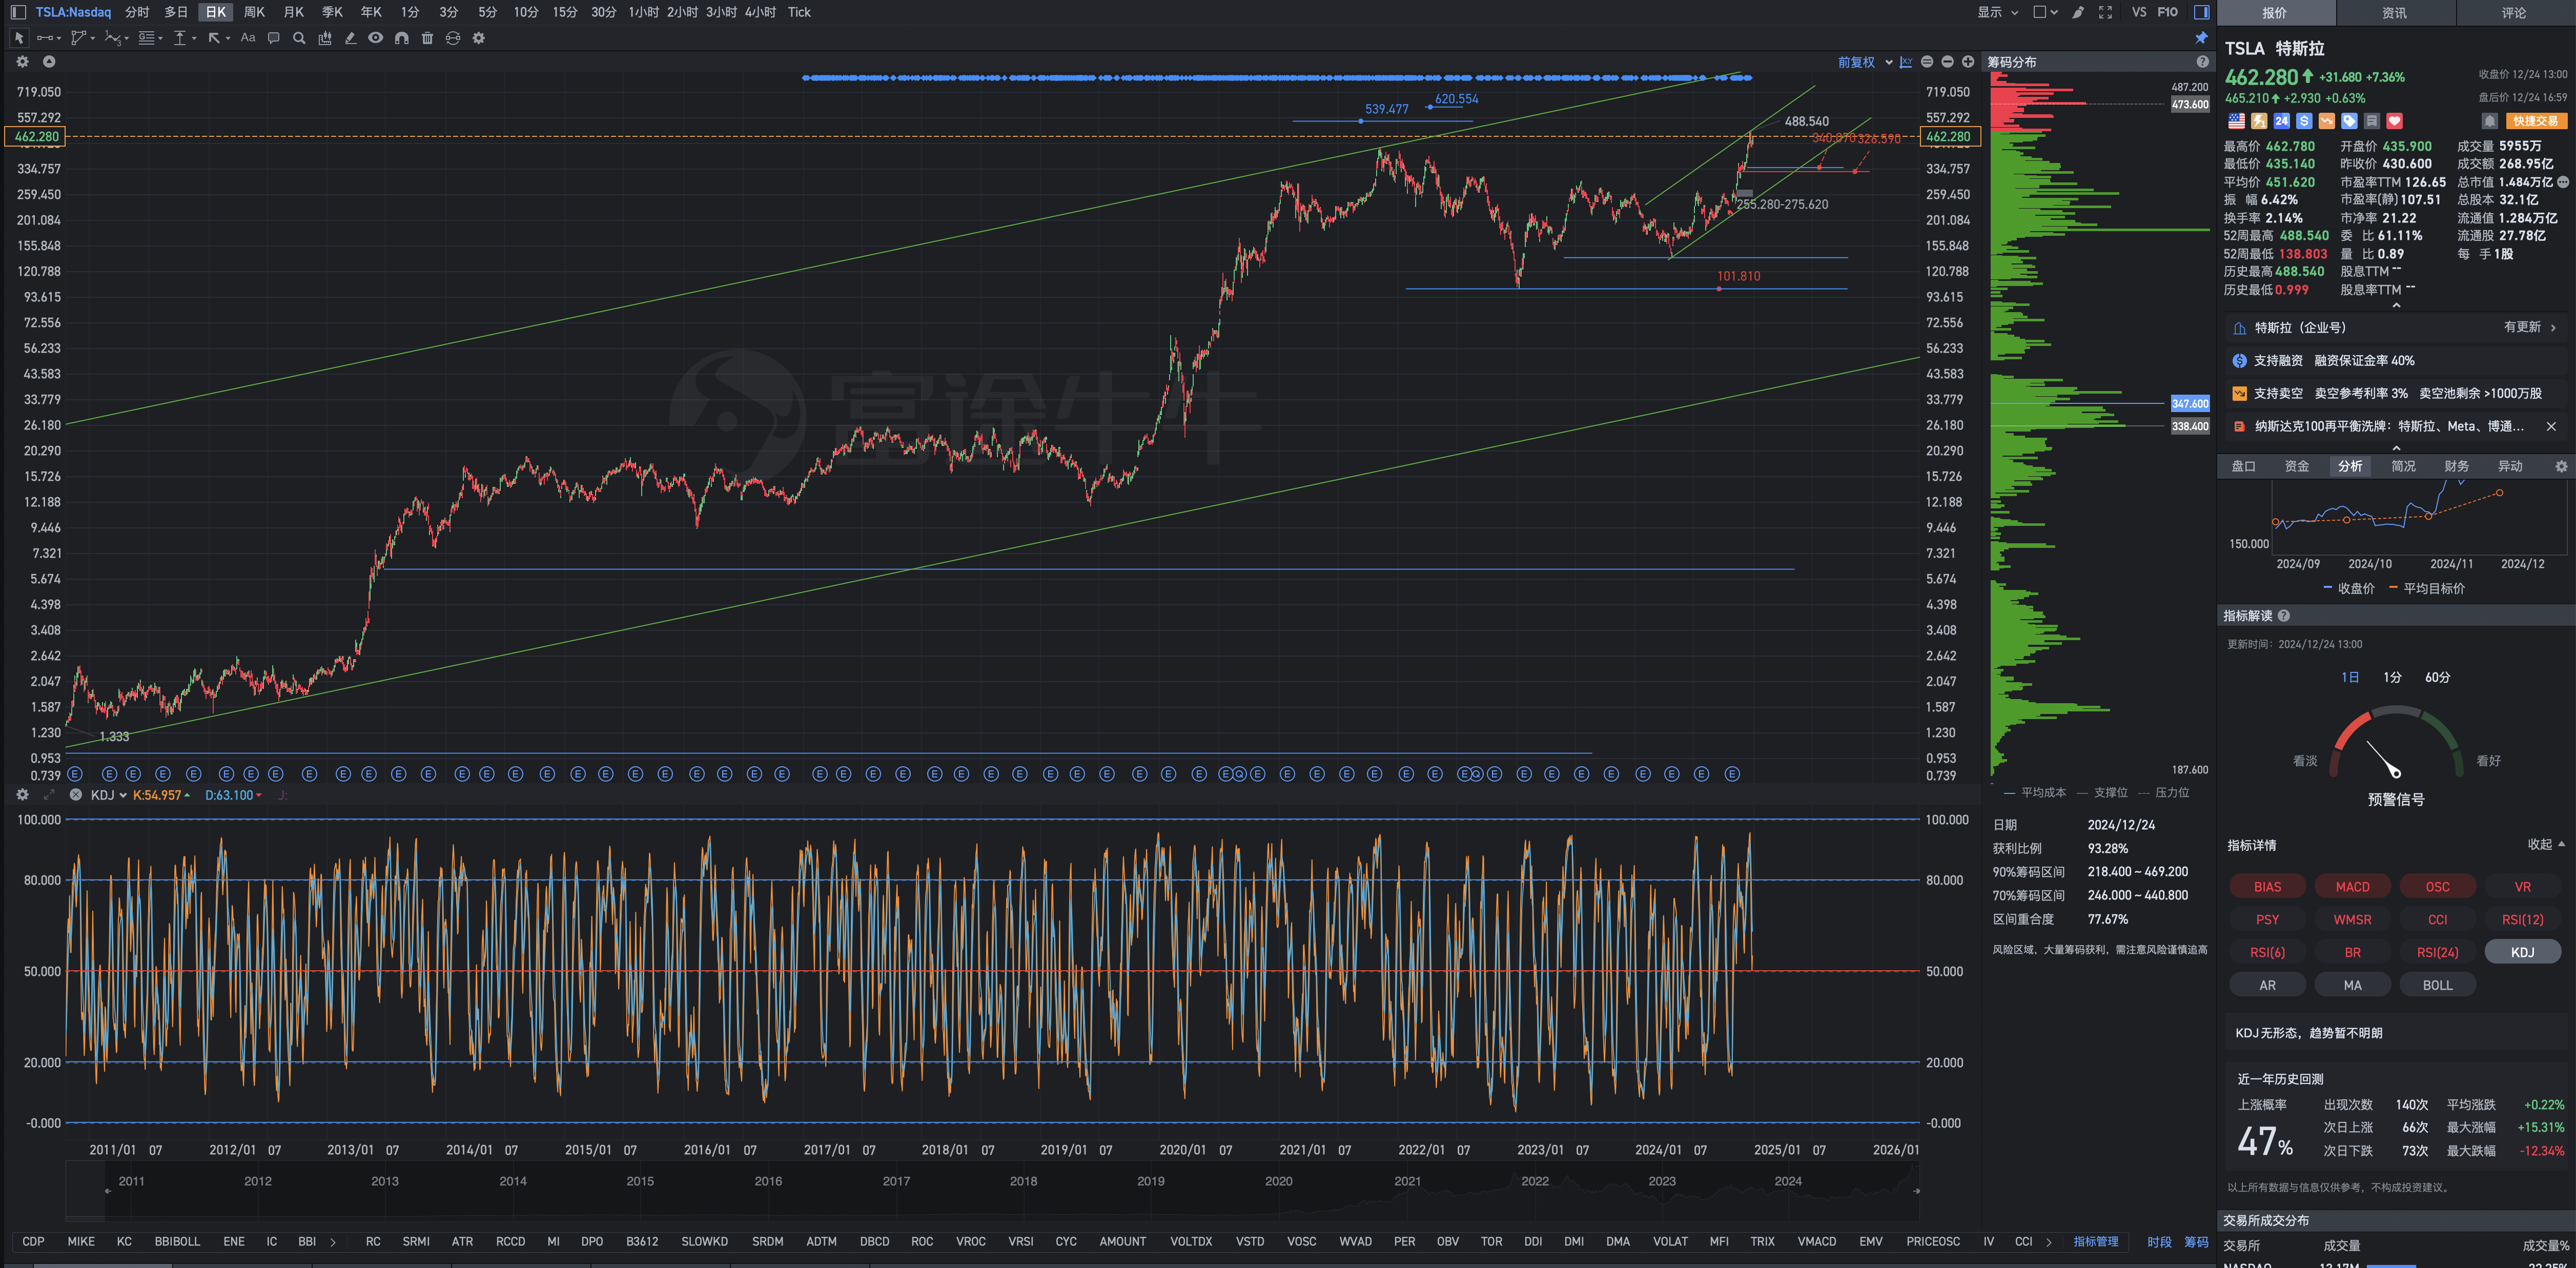This screenshot has width=2576, height=1268.
Task: Click the timeline overview navigator bar
Action: (991, 1190)
